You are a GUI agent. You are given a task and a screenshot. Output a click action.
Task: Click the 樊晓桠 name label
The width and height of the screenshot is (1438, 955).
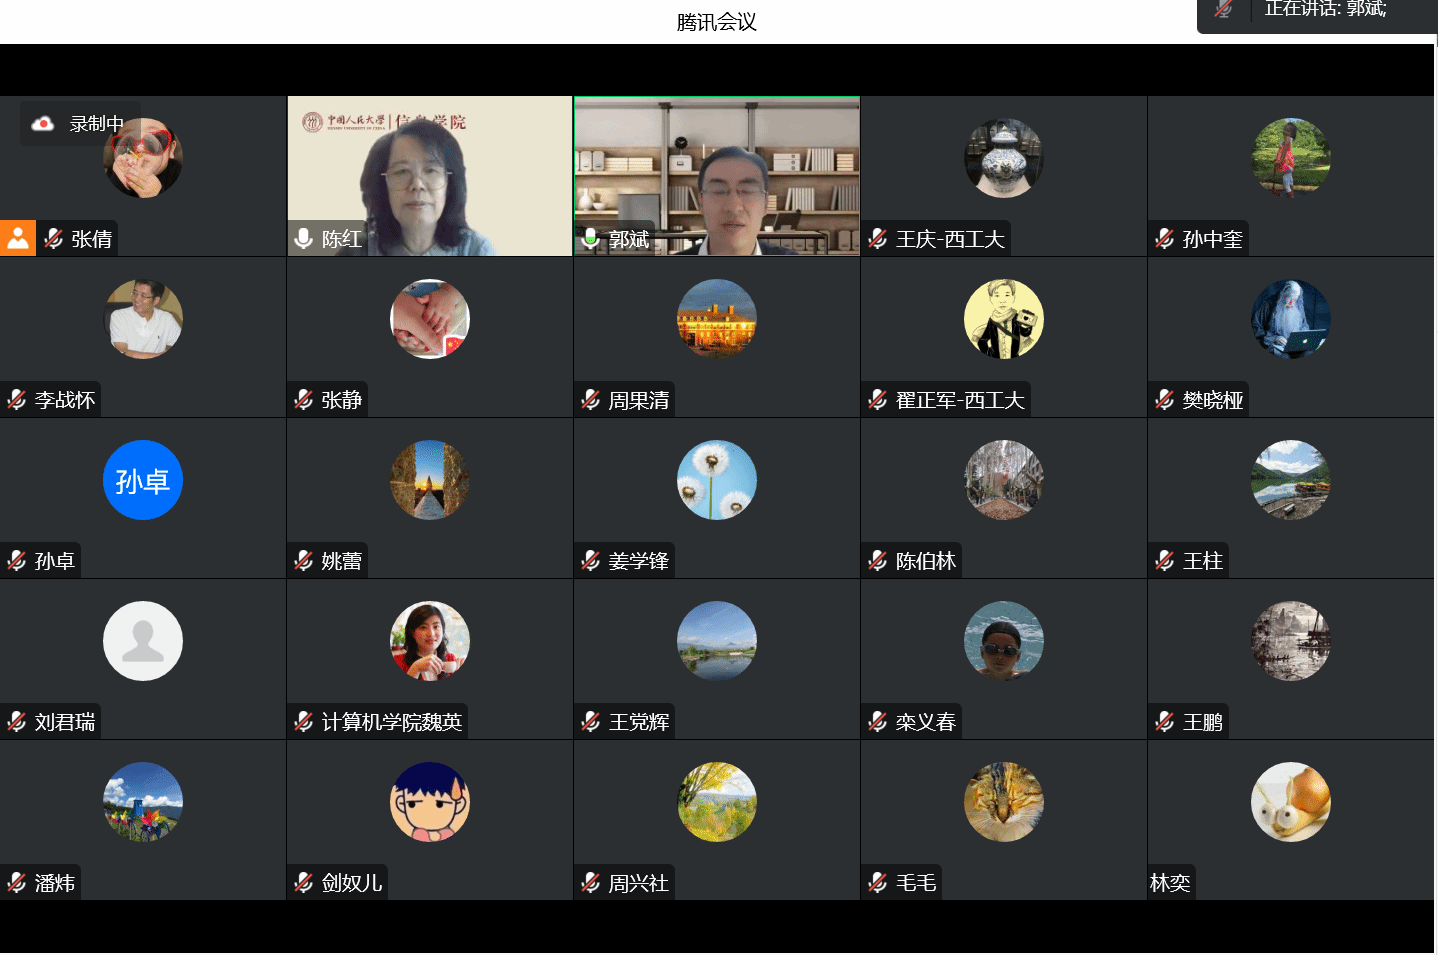1212,400
